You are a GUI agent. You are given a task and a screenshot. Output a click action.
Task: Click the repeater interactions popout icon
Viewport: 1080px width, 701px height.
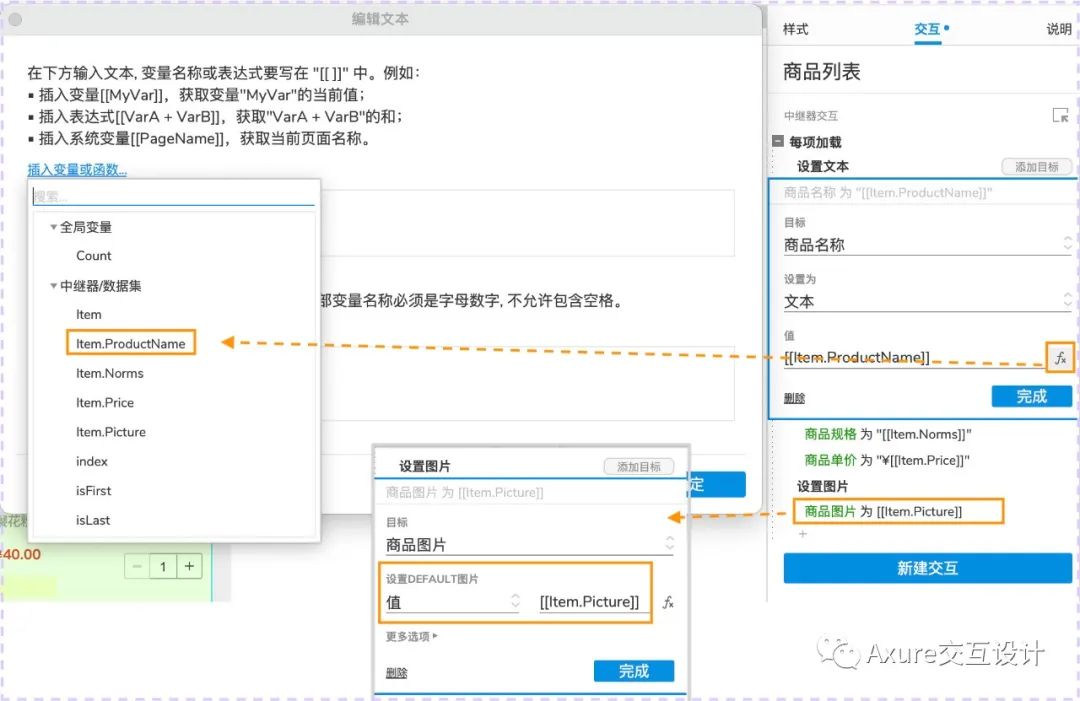(1060, 116)
